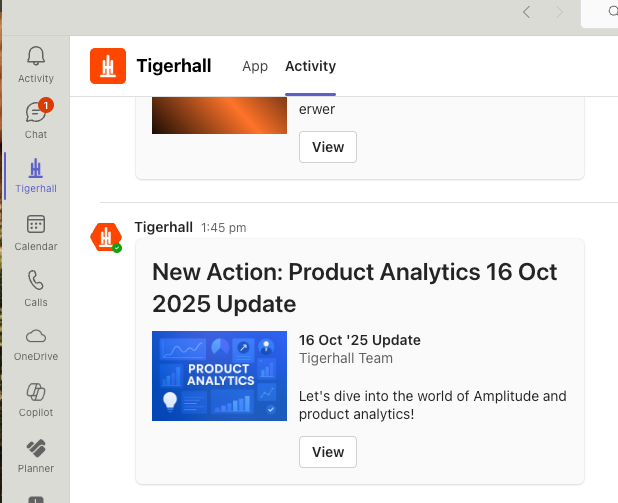Viewport: 618px width, 503px height.
Task: Open OneDrive cloud icon in sidebar
Action: (x=36, y=345)
